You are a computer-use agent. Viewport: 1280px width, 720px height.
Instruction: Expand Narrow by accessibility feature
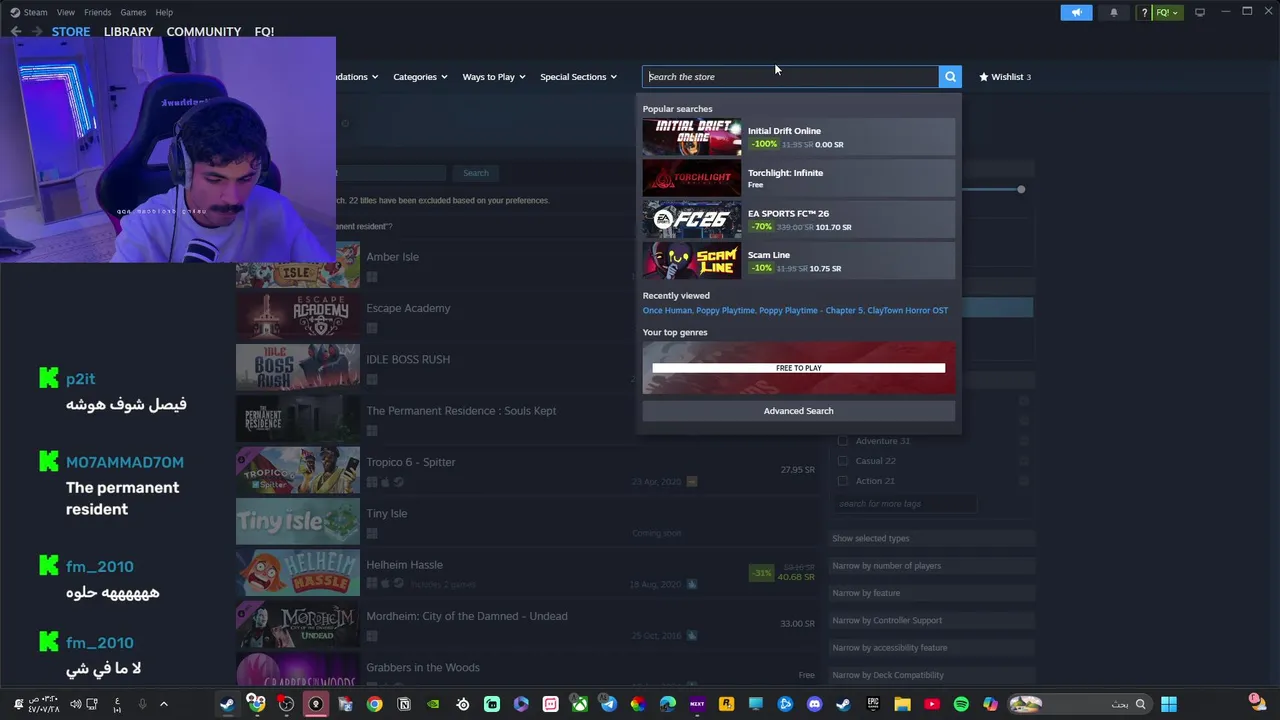click(930, 647)
